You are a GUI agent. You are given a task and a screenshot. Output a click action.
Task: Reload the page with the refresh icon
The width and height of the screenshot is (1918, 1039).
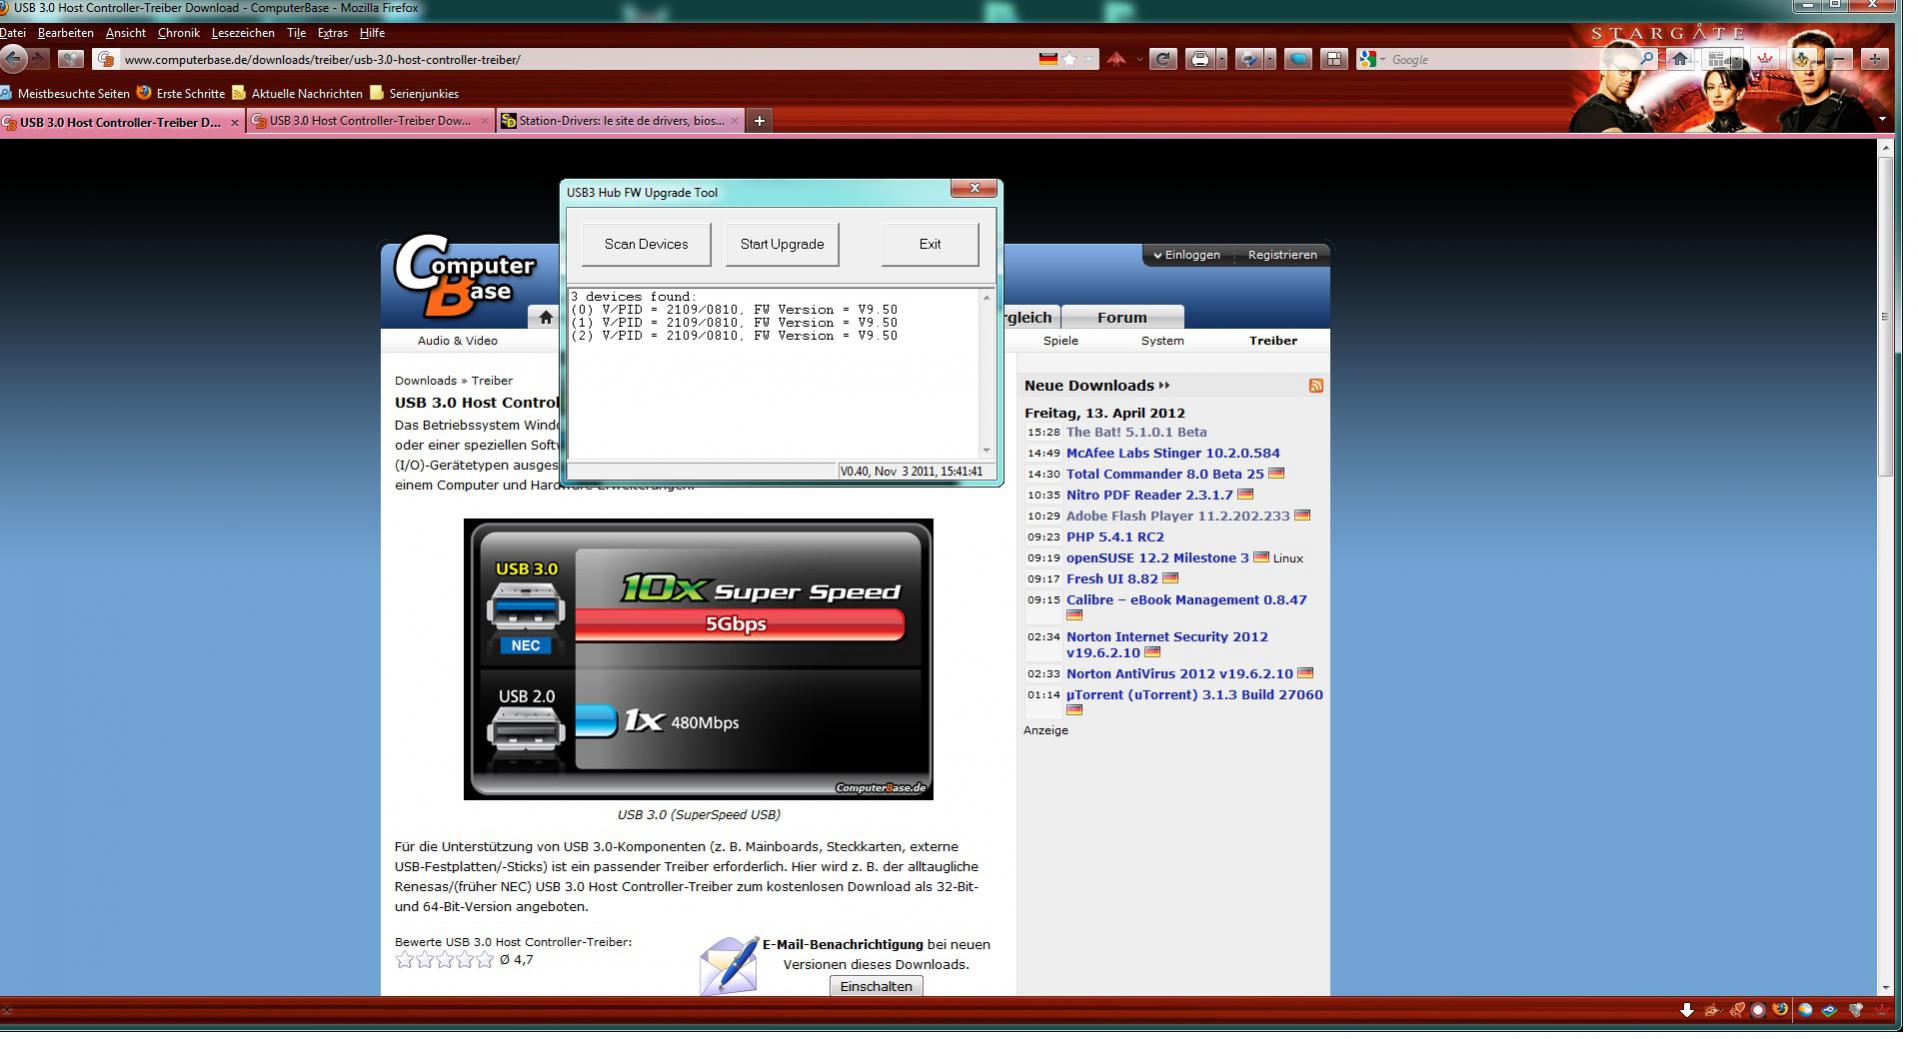pos(1162,60)
